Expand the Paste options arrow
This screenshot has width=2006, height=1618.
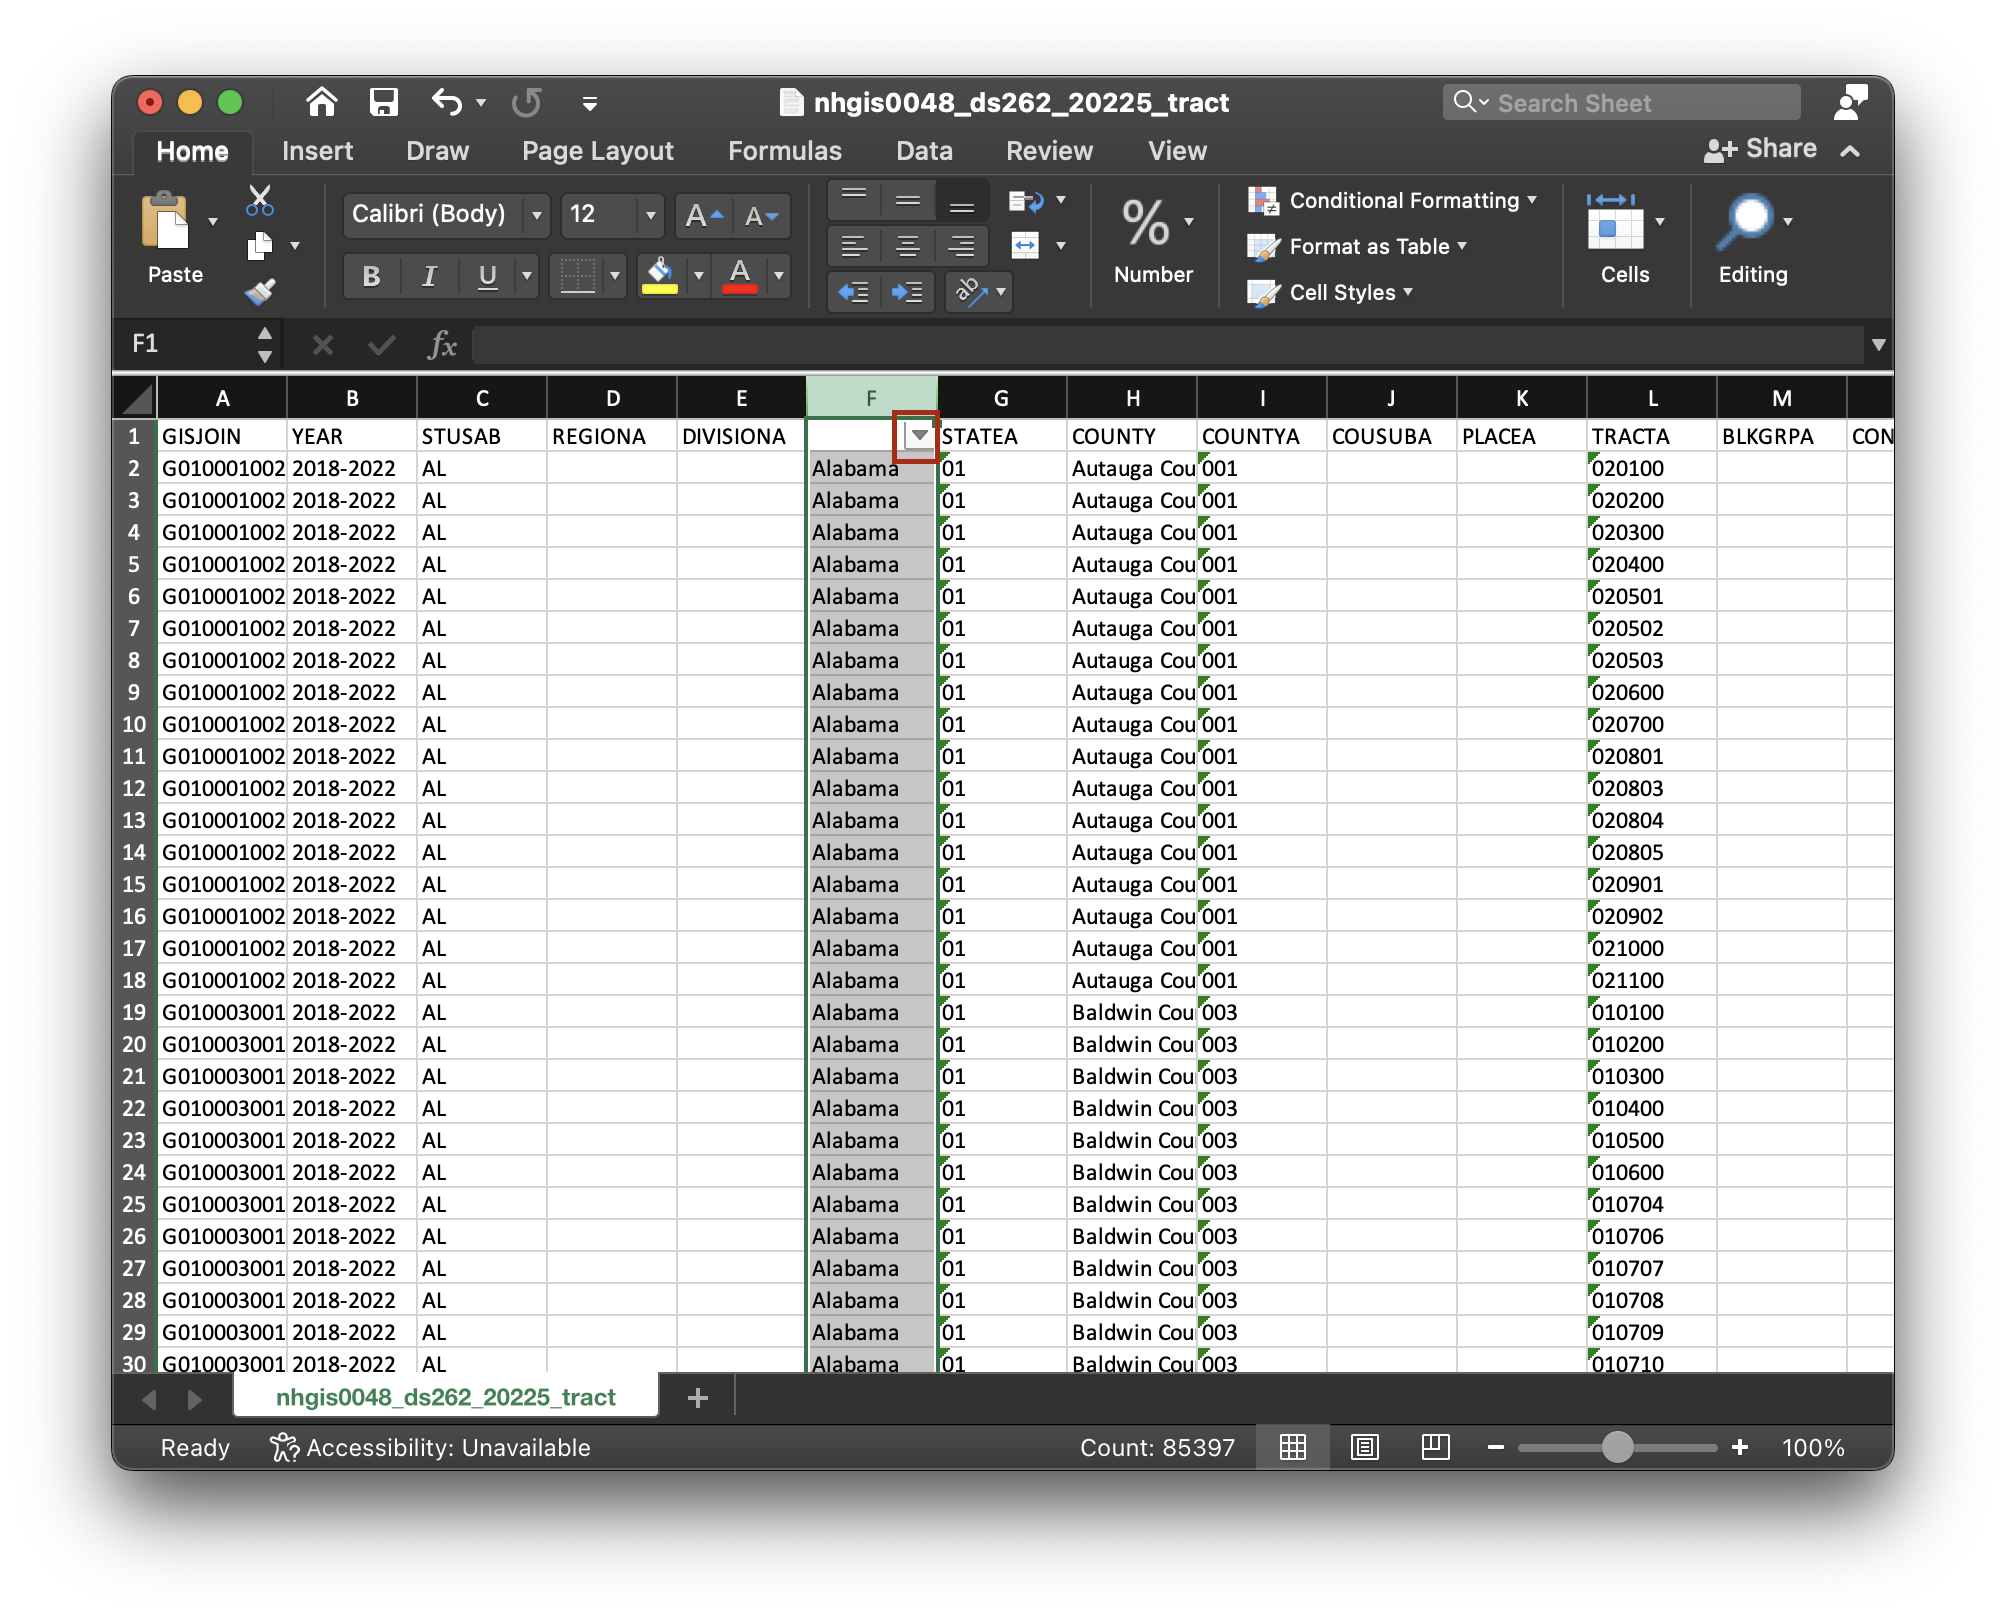pyautogui.click(x=213, y=221)
